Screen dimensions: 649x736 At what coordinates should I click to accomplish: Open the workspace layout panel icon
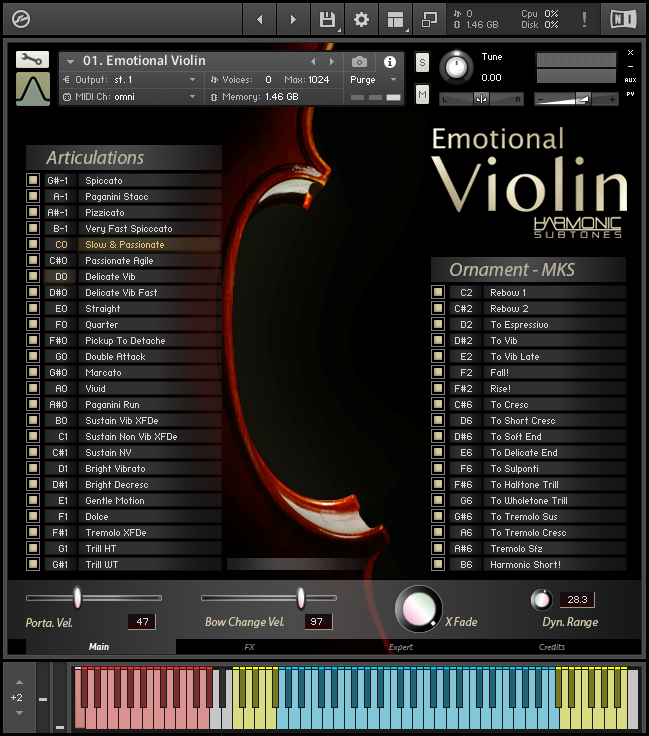coord(395,19)
